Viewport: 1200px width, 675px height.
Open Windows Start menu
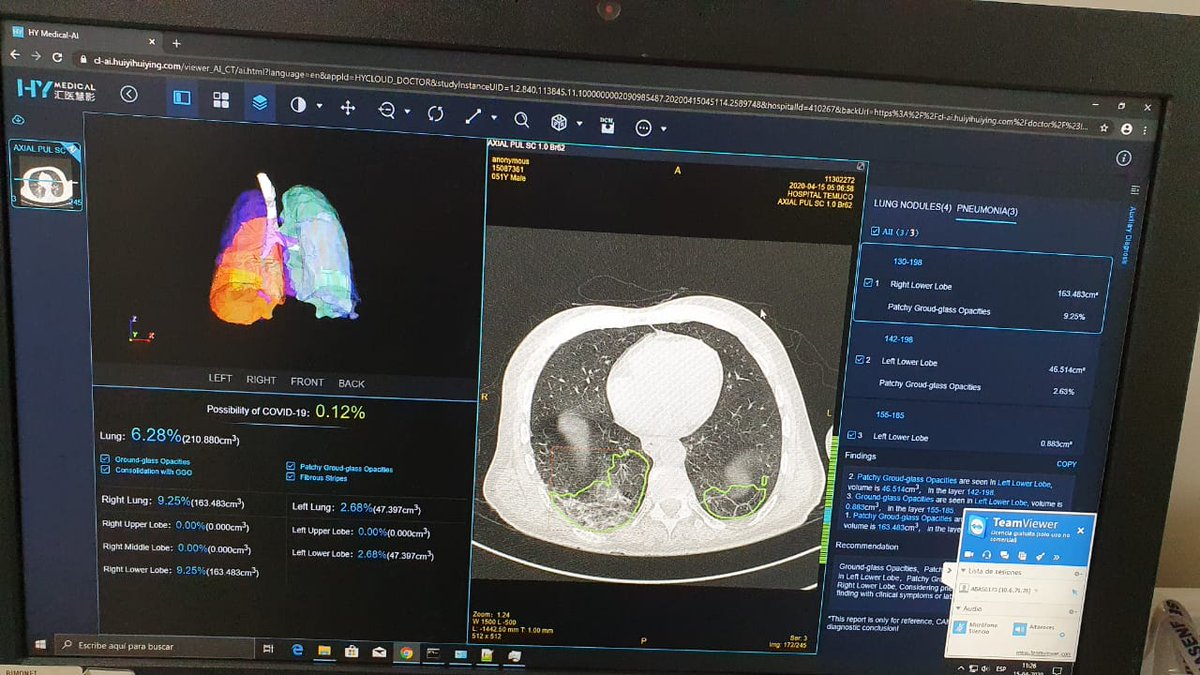[42, 645]
